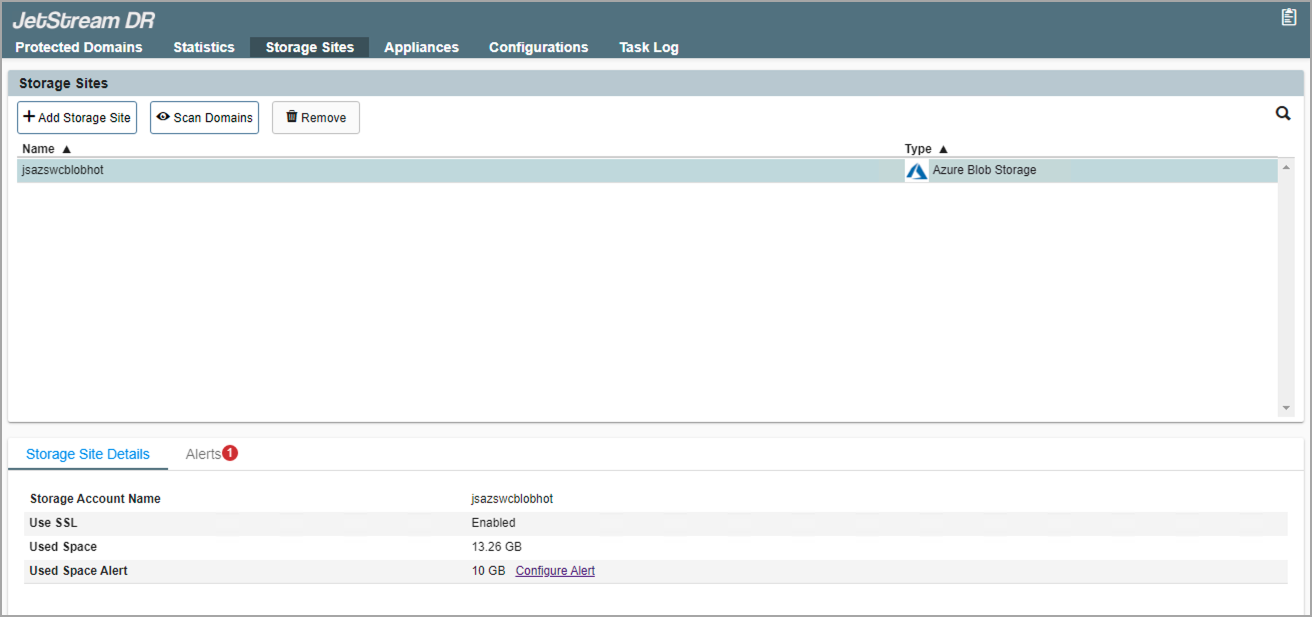Switch to the Statistics tab

204,47
